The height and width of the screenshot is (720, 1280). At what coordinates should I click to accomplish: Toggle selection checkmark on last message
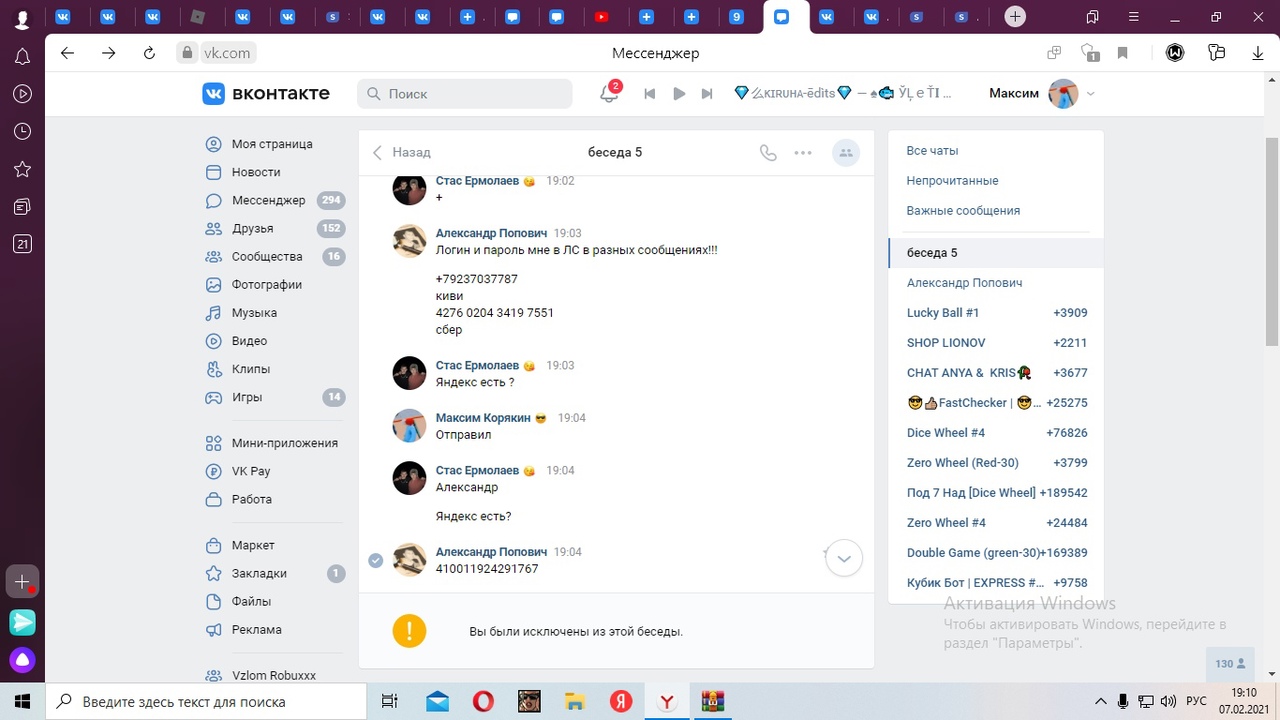tap(376, 560)
